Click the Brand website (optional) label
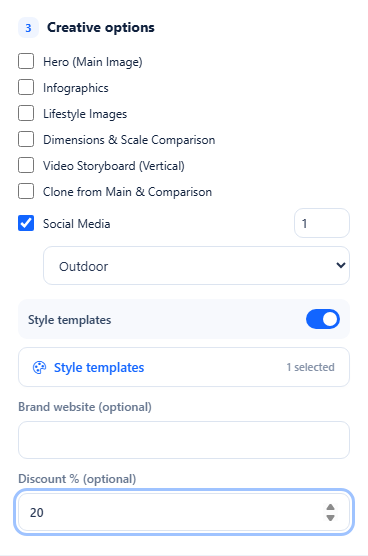Image resolution: width=368 pixels, height=556 pixels. pos(85,407)
